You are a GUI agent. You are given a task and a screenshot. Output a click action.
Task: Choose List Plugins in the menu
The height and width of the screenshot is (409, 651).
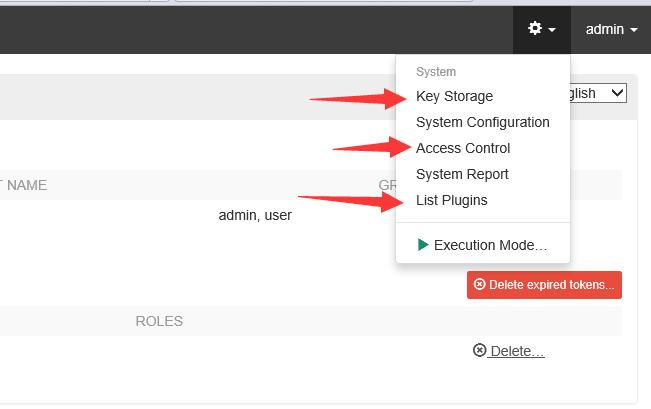click(451, 200)
